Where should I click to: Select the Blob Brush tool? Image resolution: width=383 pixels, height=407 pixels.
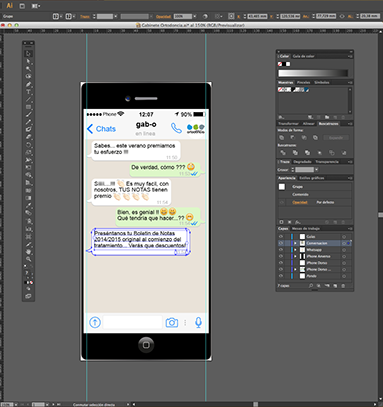click(28, 129)
